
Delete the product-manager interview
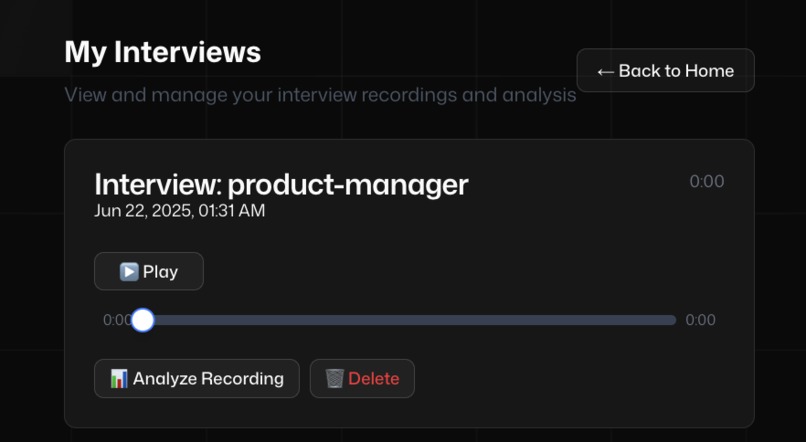click(x=362, y=379)
